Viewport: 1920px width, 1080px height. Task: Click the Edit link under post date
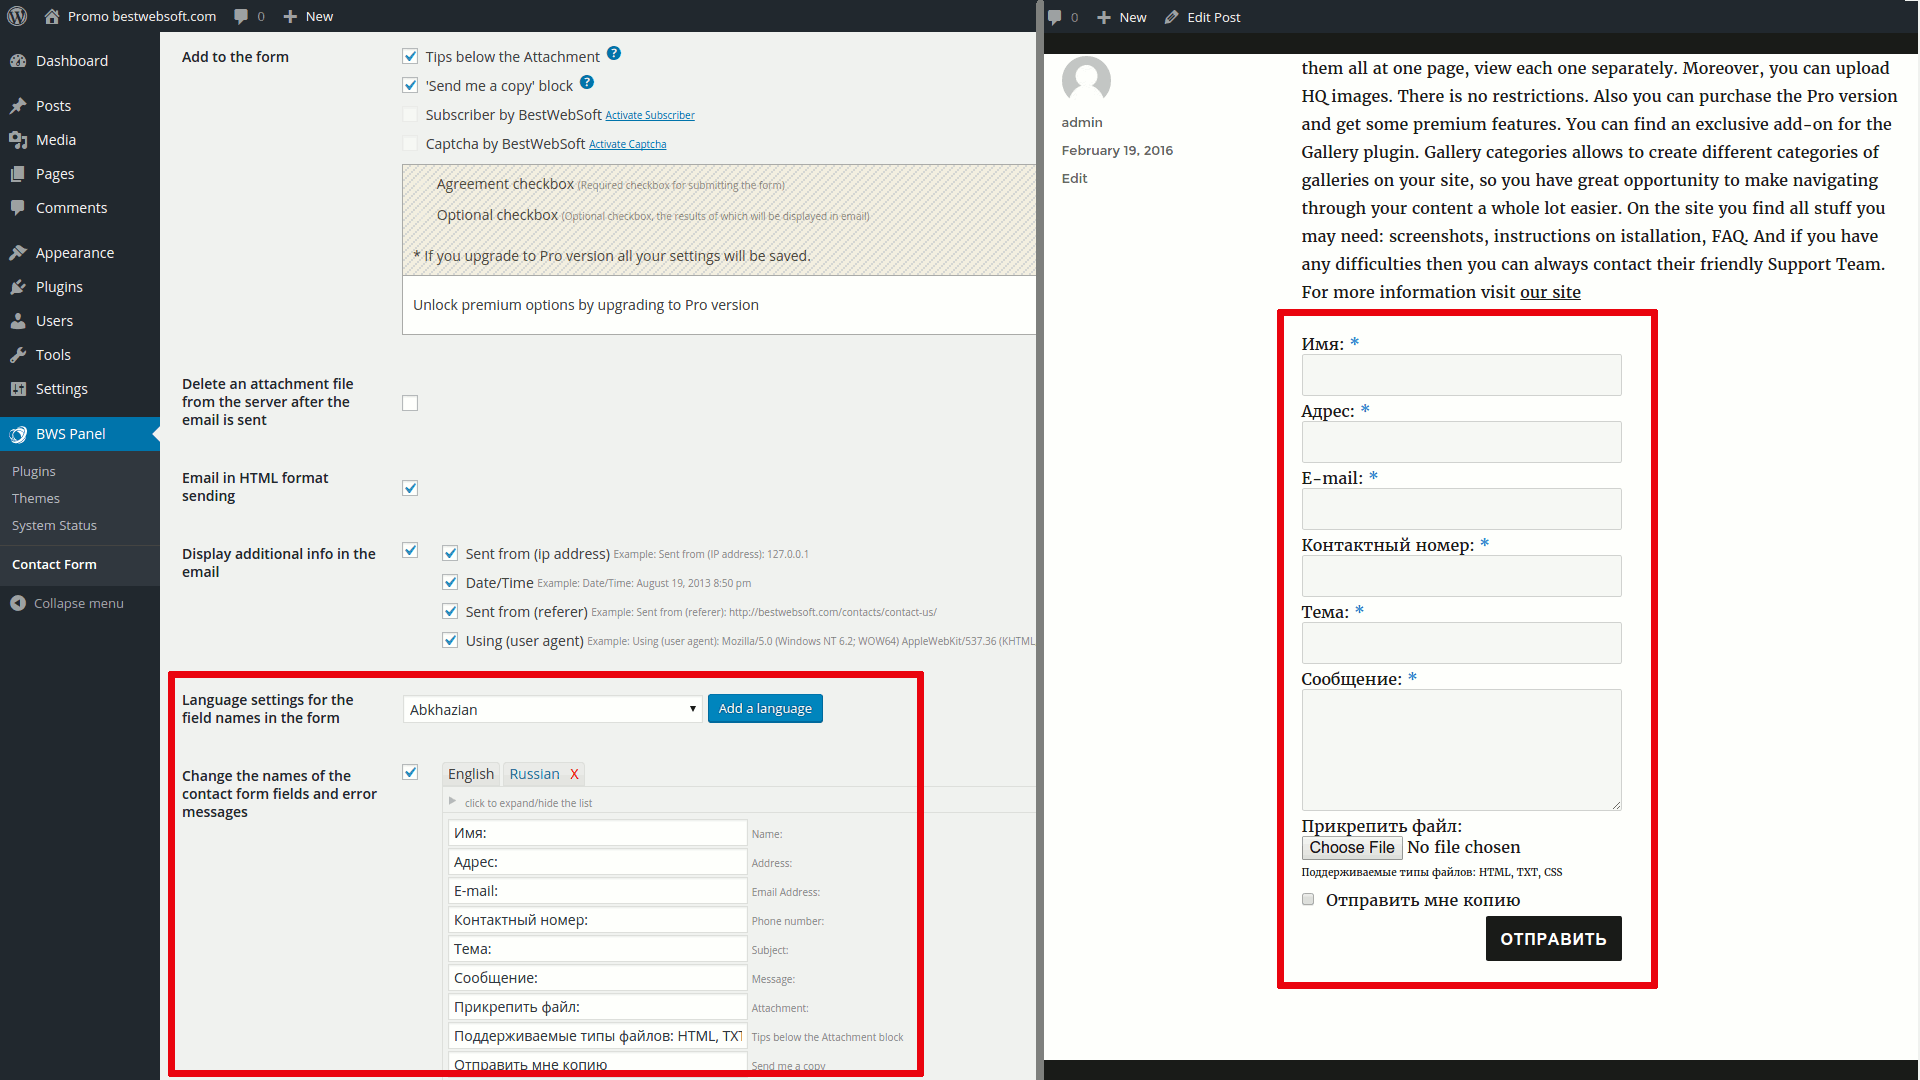(x=1074, y=178)
